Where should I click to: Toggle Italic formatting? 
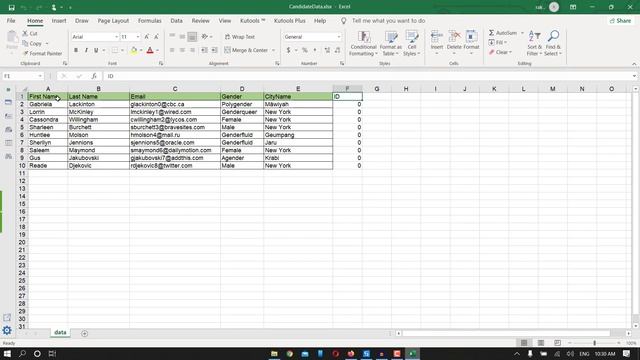tap(86, 50)
